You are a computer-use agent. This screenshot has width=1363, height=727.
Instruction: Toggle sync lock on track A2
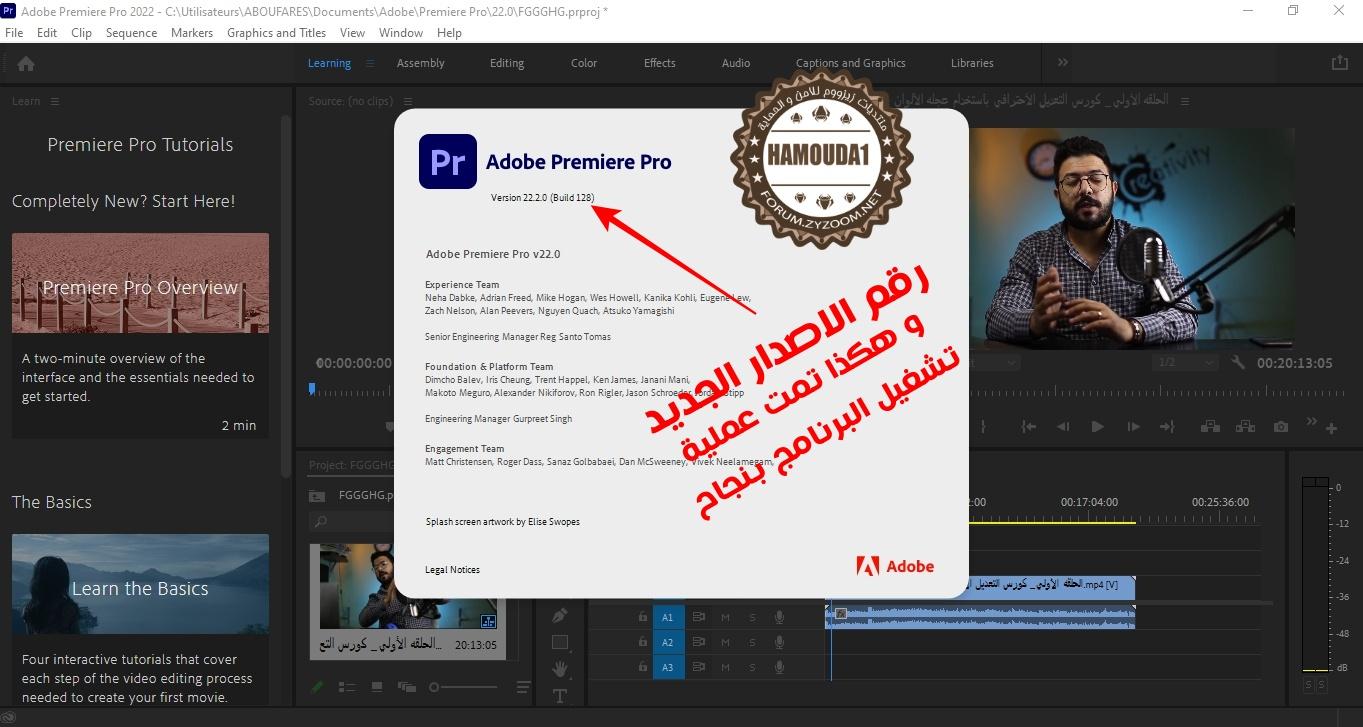[700, 642]
